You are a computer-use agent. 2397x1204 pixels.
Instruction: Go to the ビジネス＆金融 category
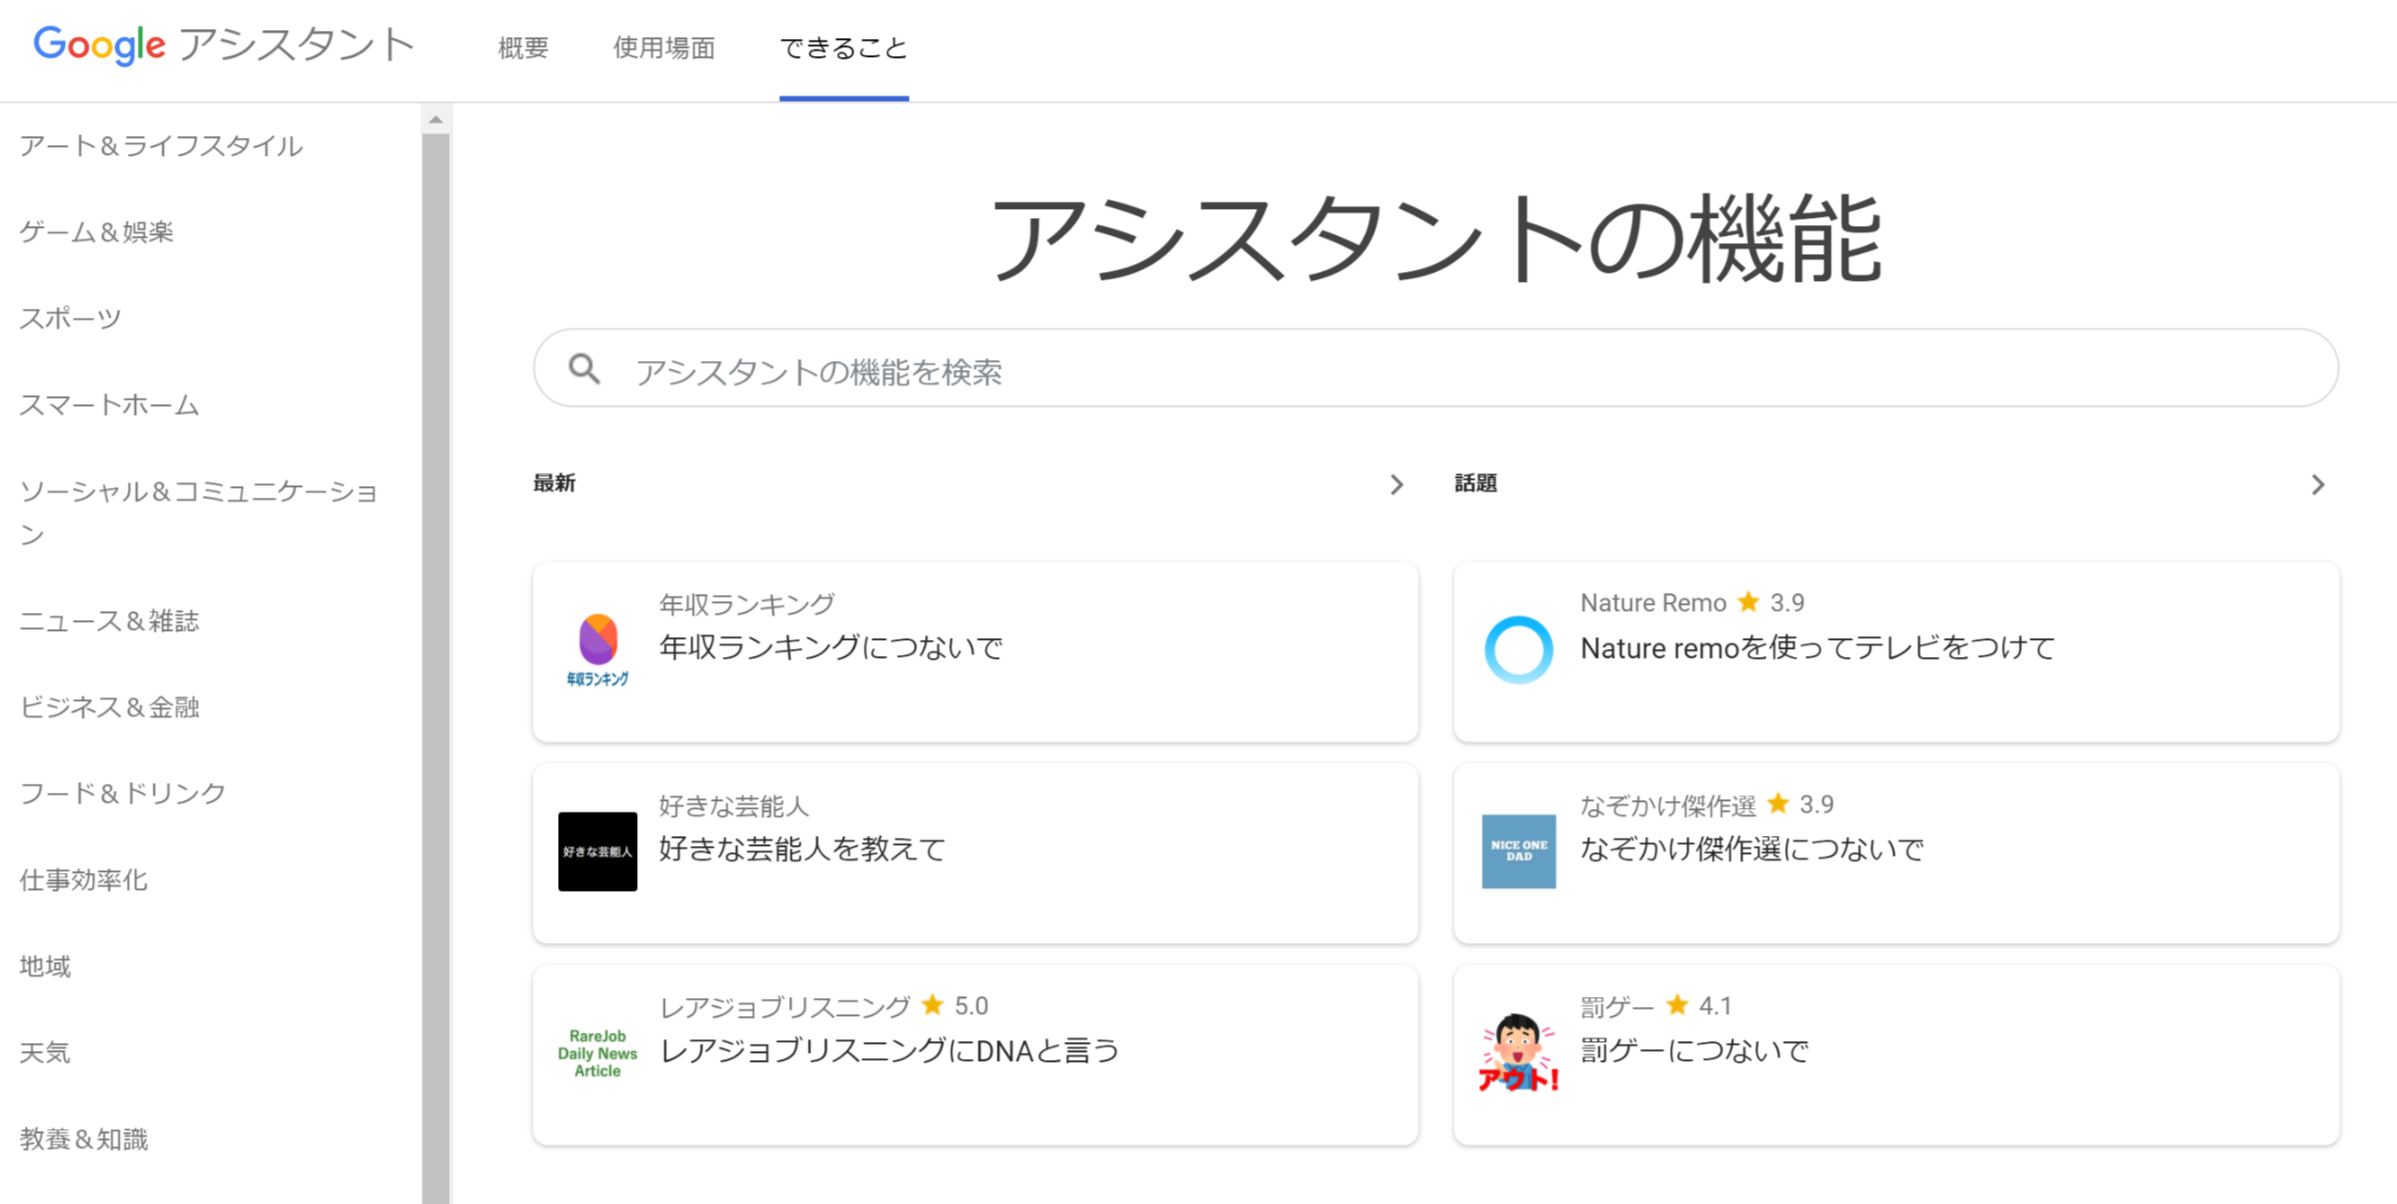pos(110,707)
